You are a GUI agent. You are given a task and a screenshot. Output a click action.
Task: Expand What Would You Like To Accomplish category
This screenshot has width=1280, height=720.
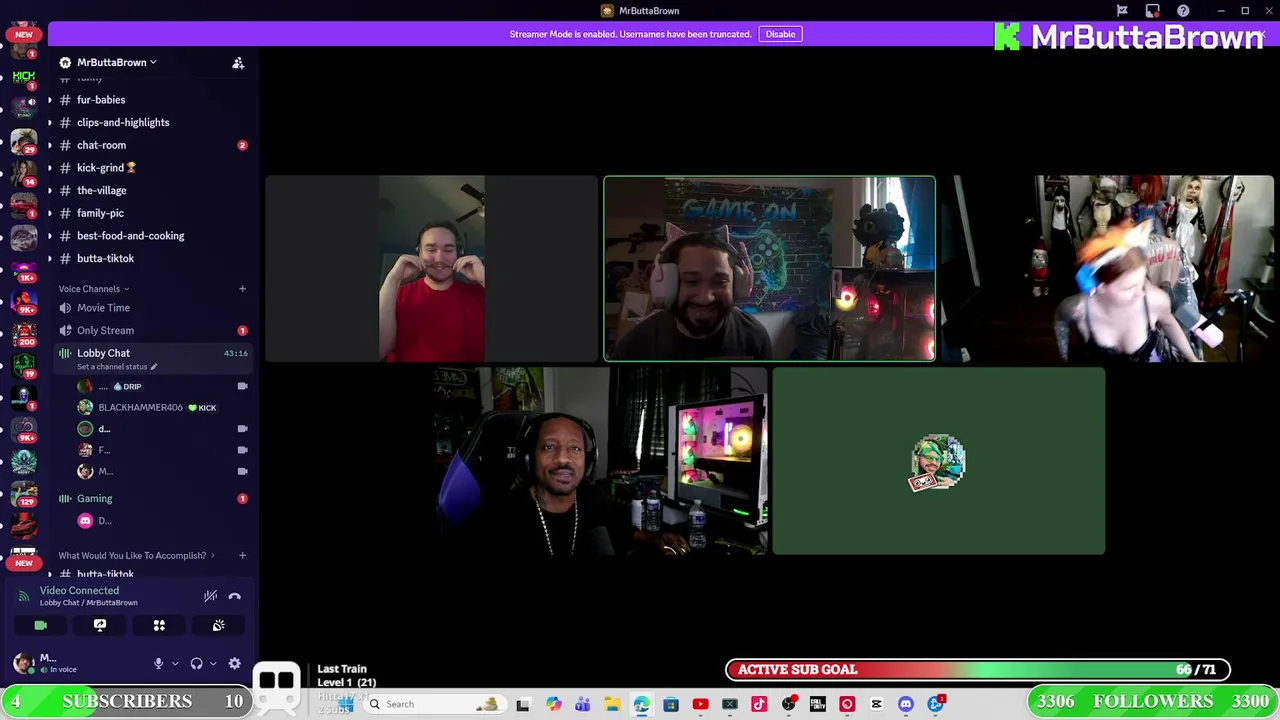click(136, 555)
